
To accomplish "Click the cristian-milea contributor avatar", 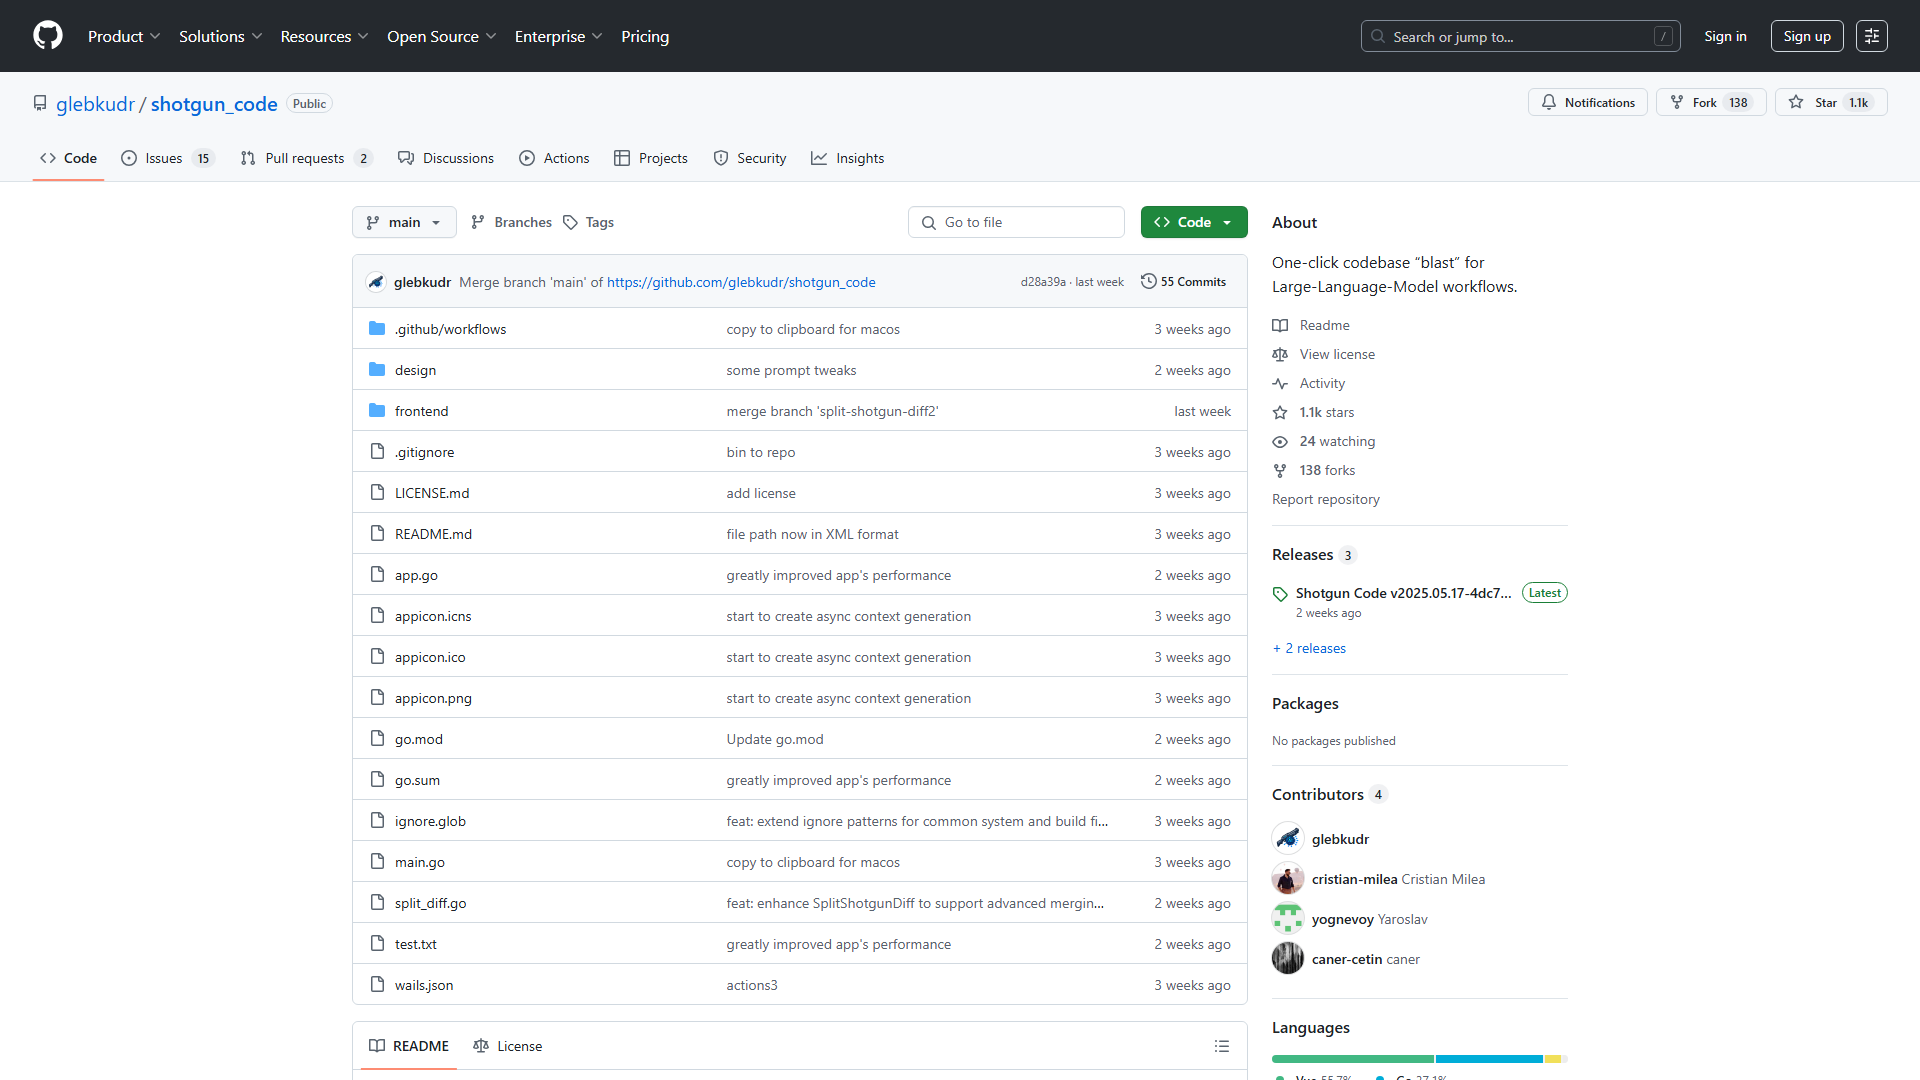I will tap(1288, 879).
